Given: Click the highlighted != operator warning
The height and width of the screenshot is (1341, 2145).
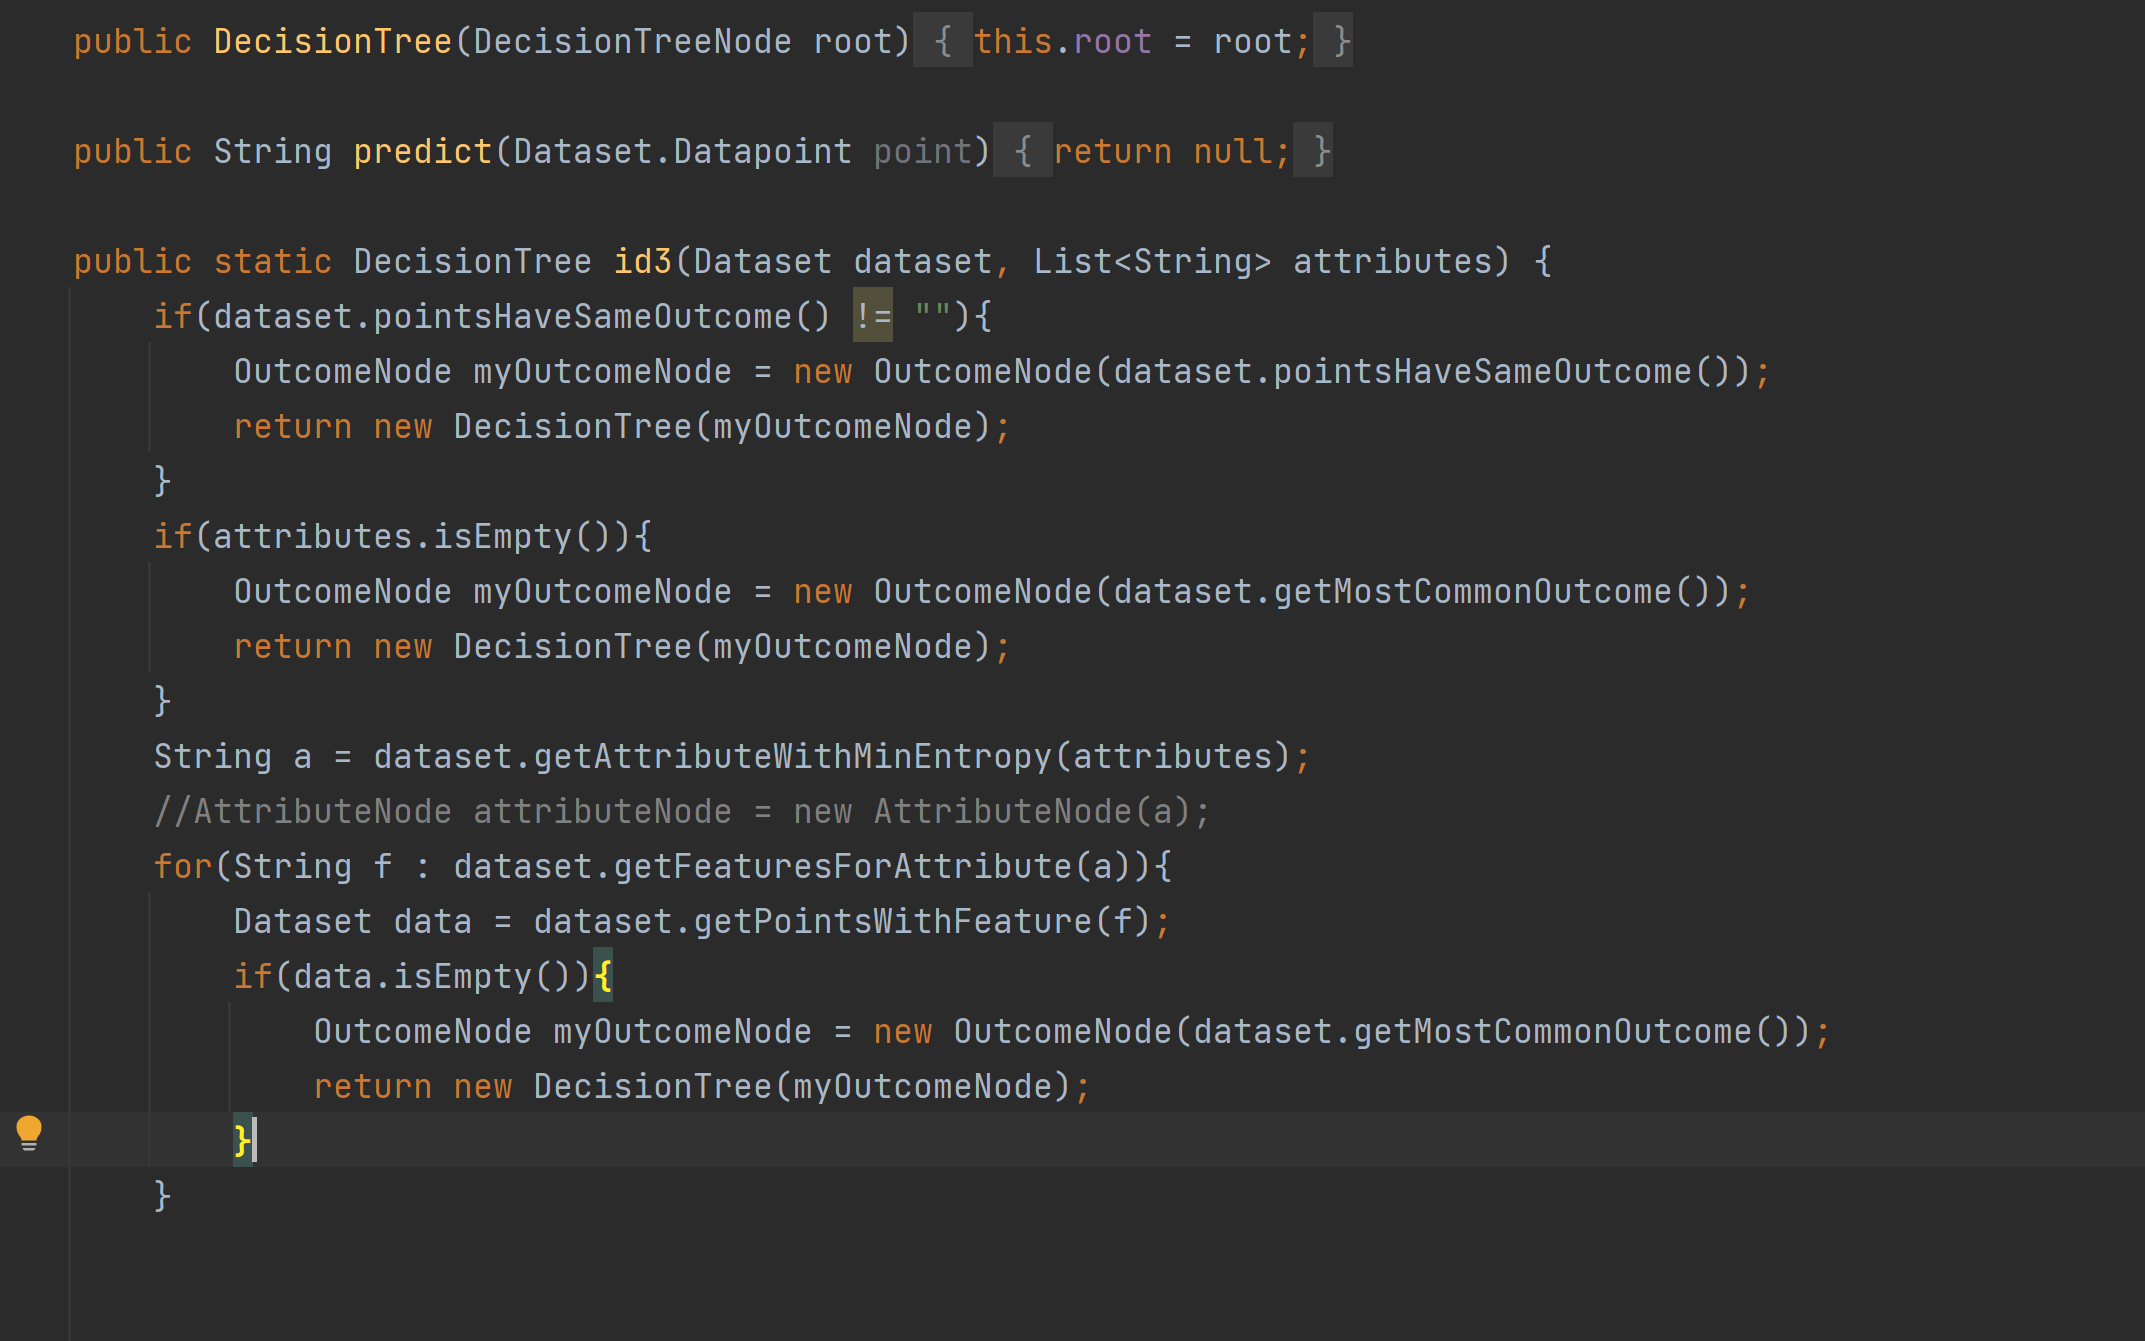Looking at the screenshot, I should point(872,316).
